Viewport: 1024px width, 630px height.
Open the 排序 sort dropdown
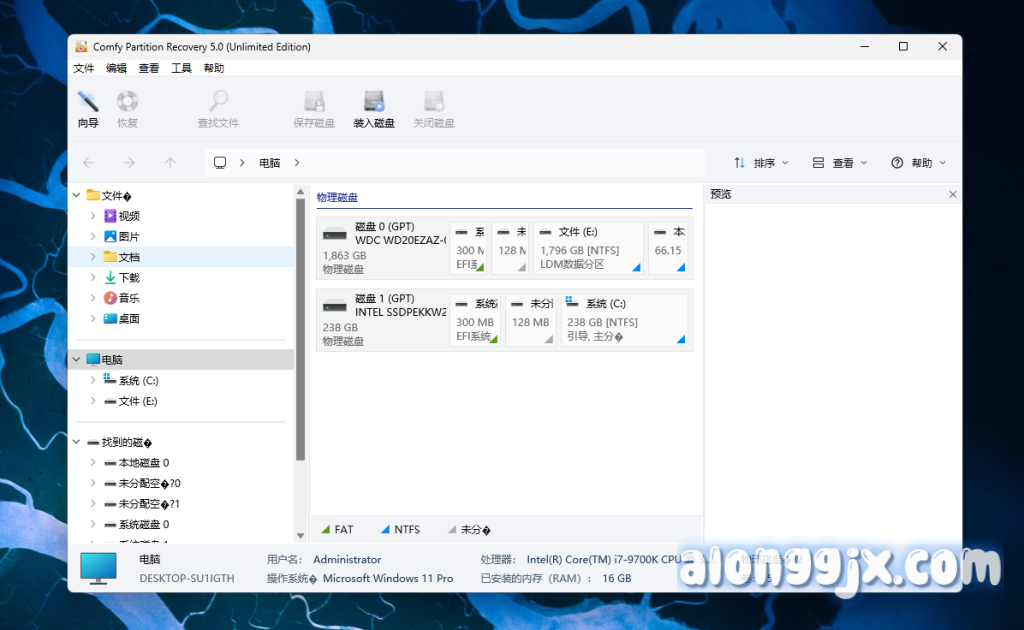762,163
